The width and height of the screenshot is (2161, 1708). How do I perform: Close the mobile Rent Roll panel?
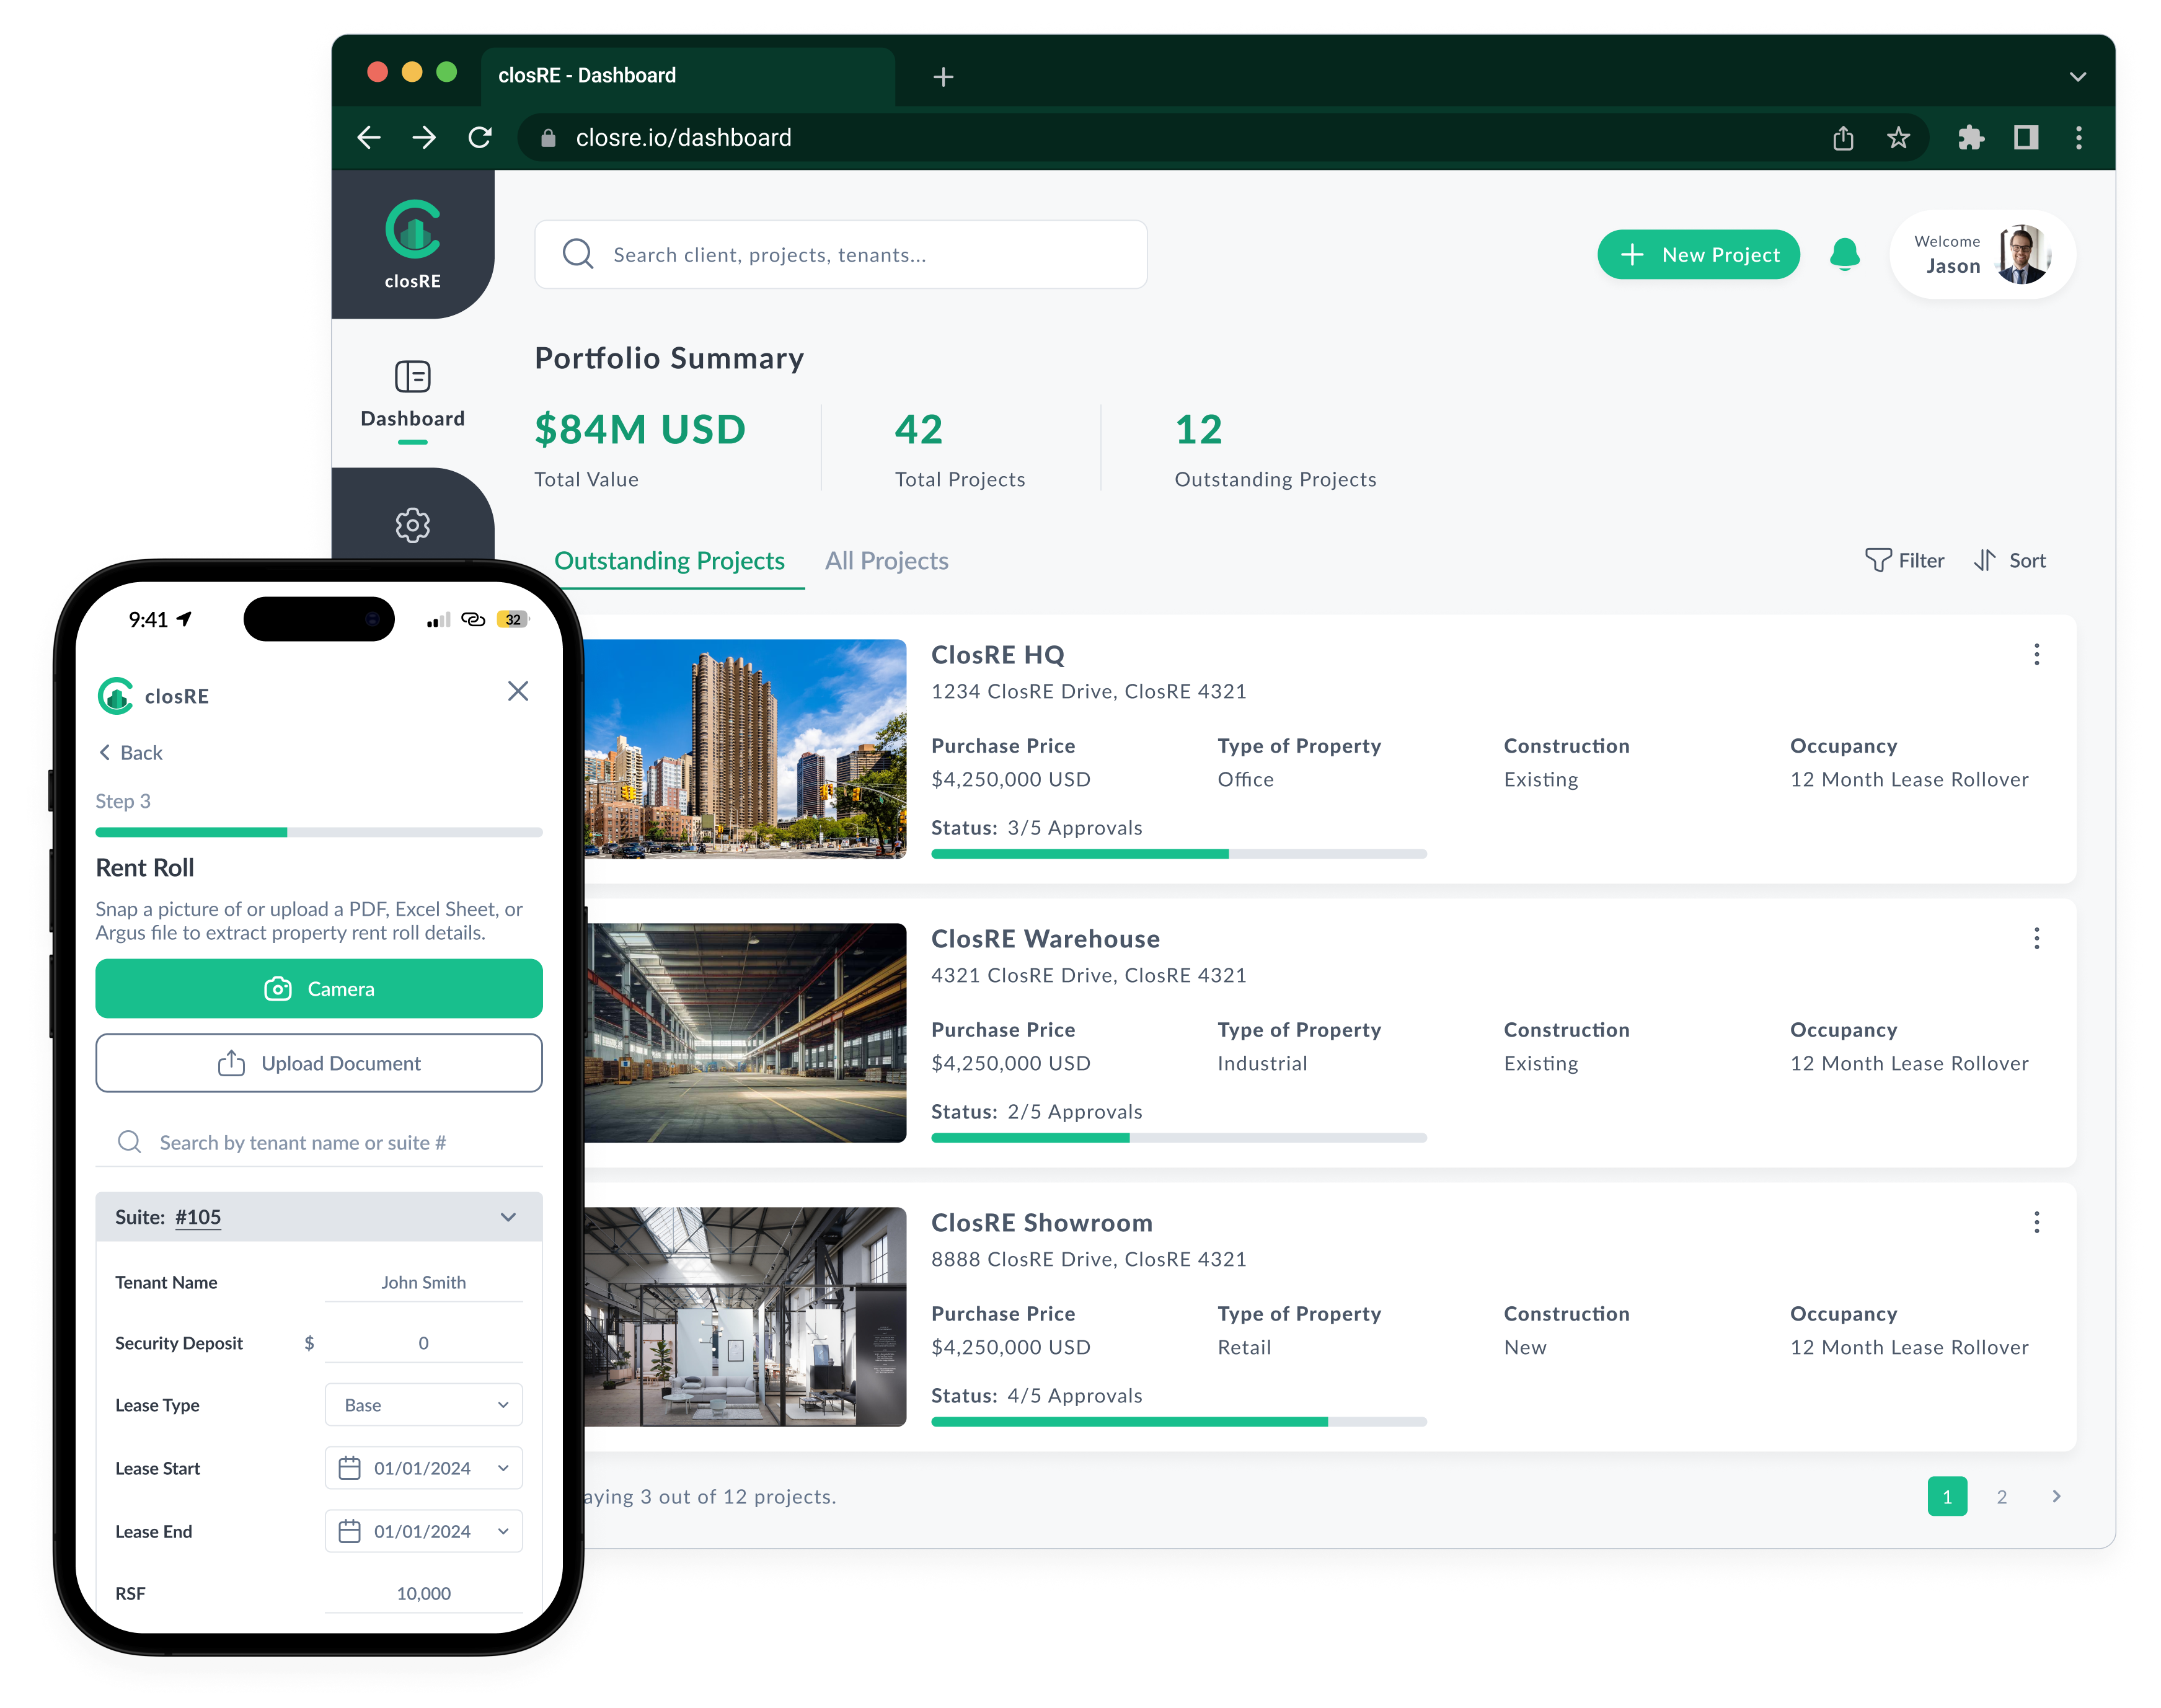[517, 691]
